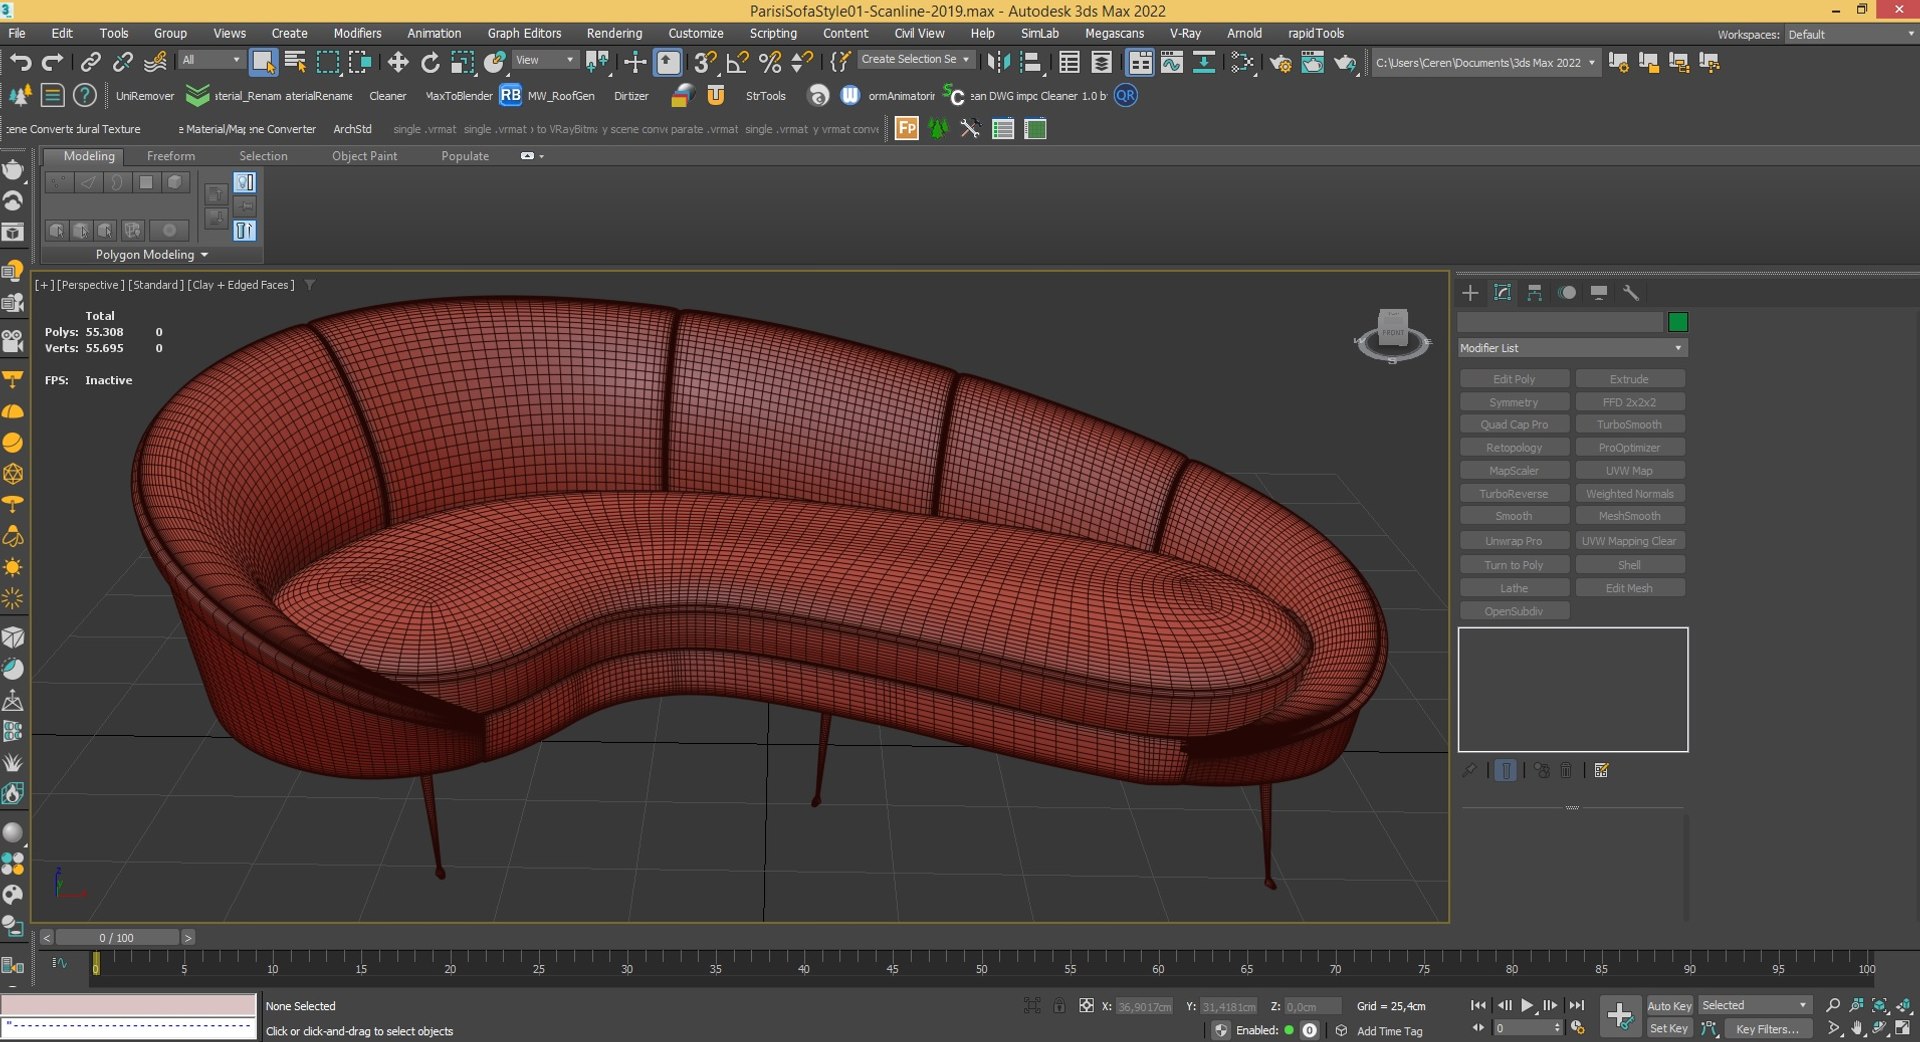Open Render Setup teapot gear icon

point(1280,62)
